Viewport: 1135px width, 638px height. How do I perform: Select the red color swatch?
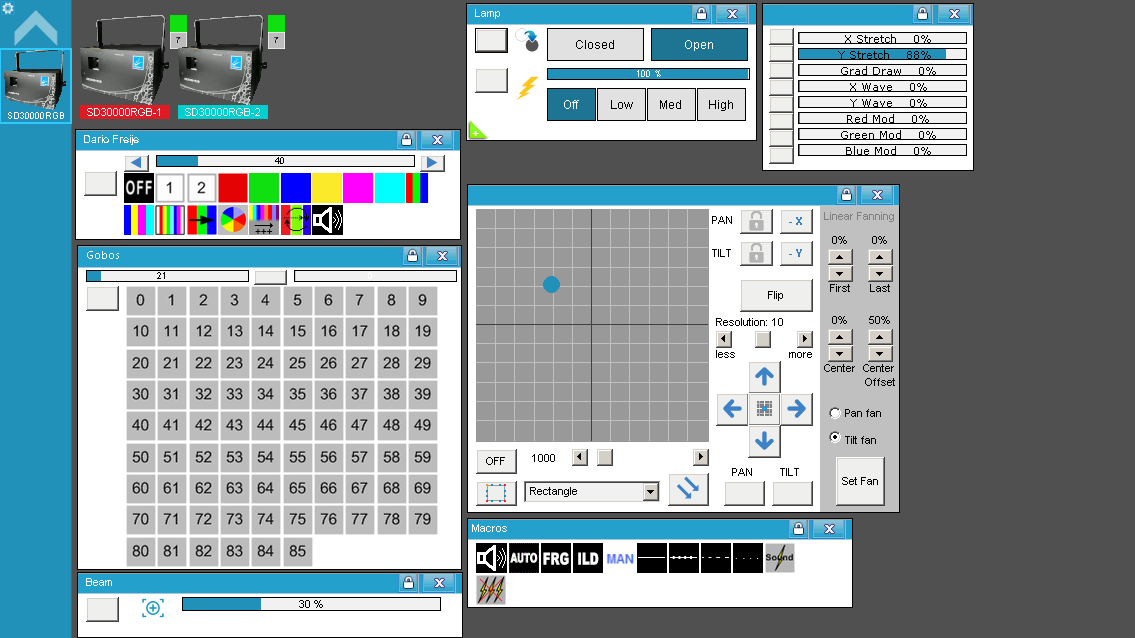pyautogui.click(x=232, y=188)
